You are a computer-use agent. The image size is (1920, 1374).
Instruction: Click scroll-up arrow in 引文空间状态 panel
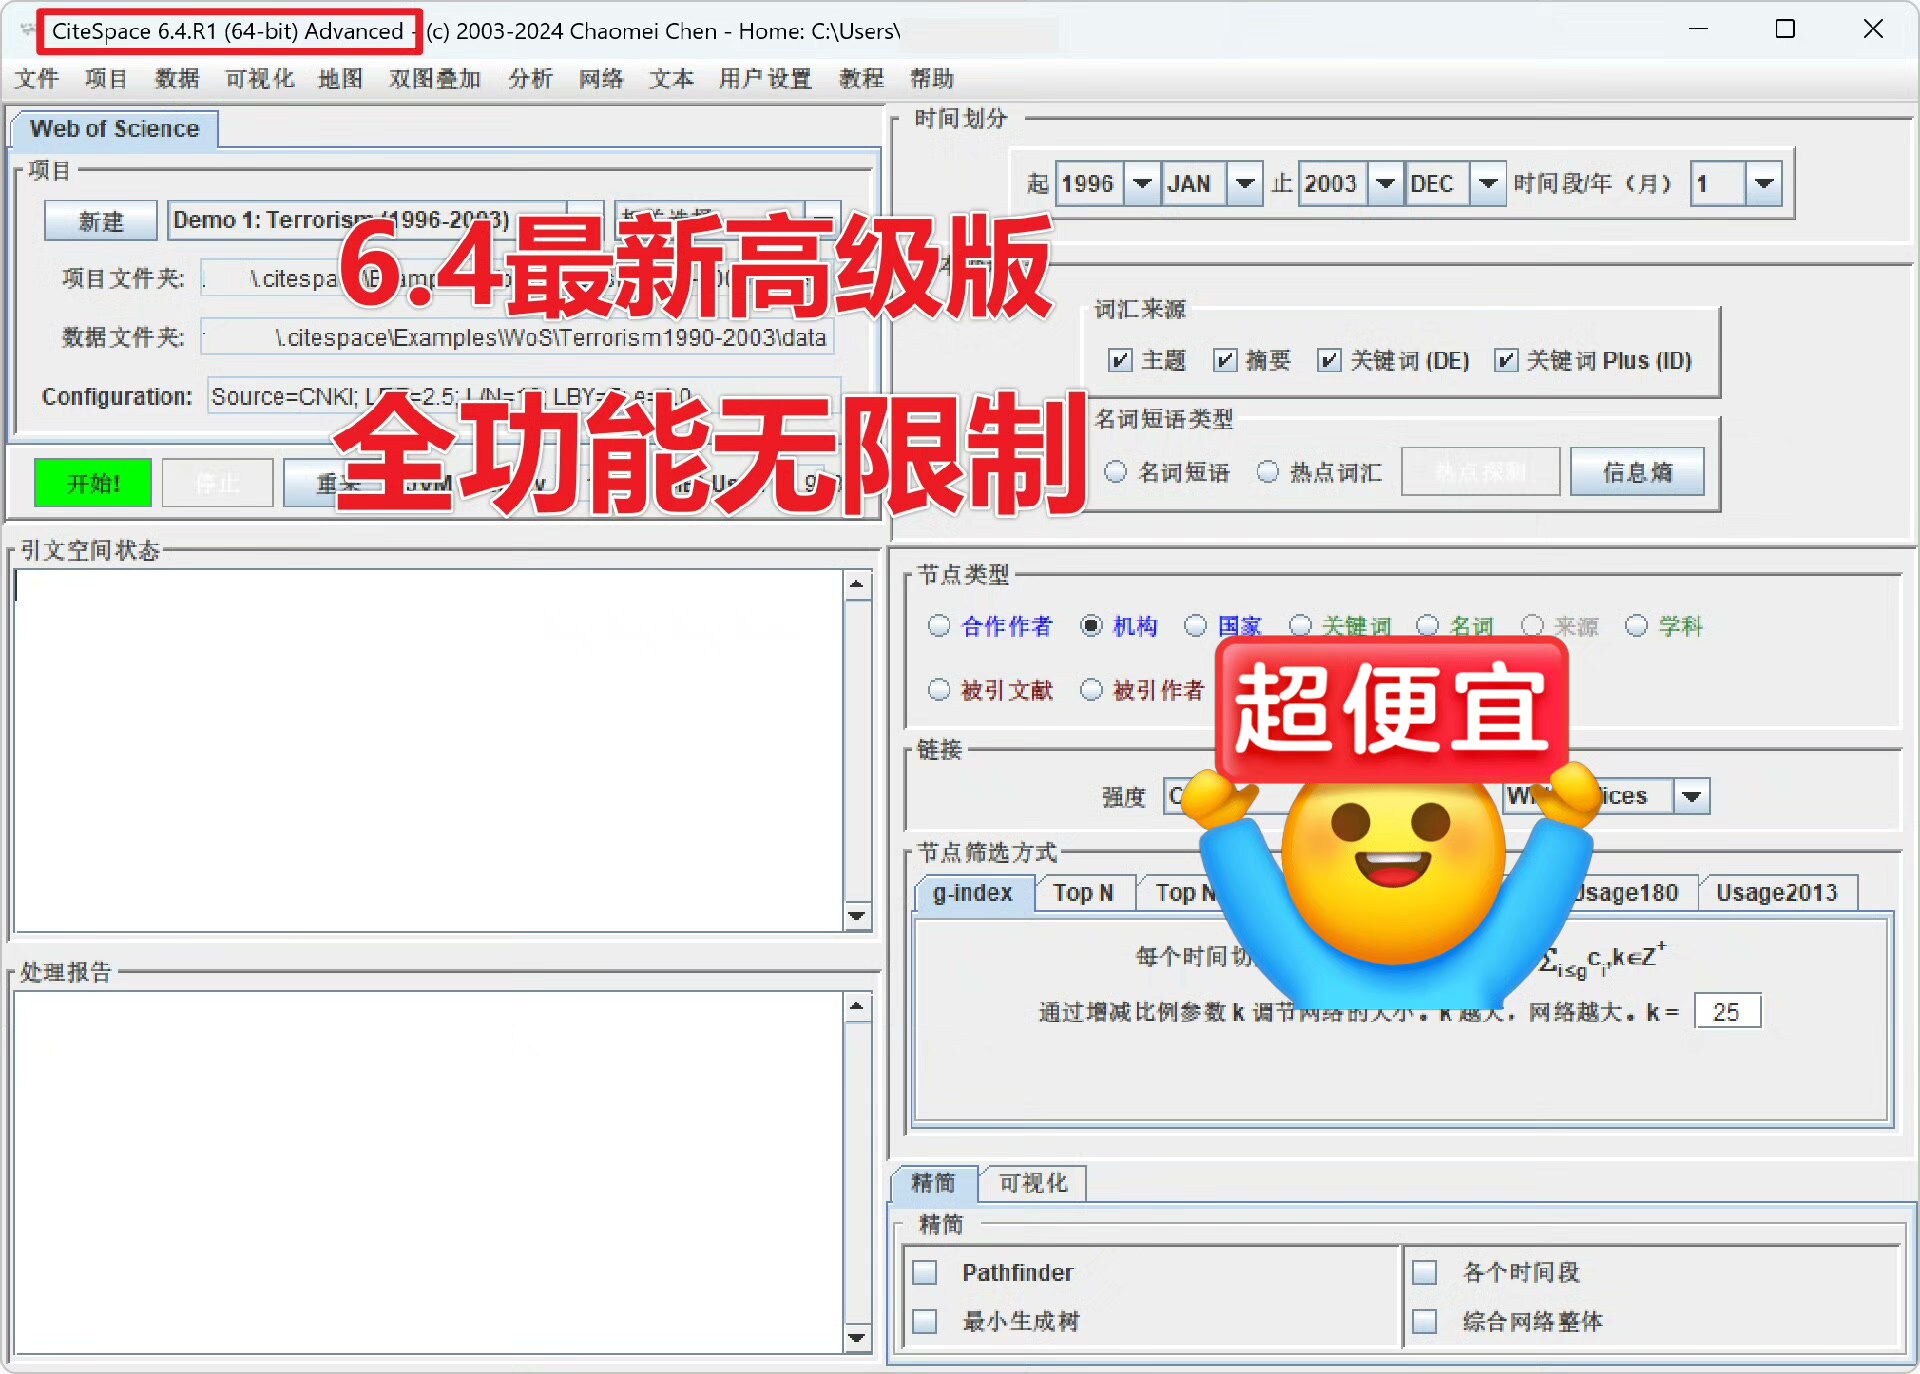pos(857,584)
